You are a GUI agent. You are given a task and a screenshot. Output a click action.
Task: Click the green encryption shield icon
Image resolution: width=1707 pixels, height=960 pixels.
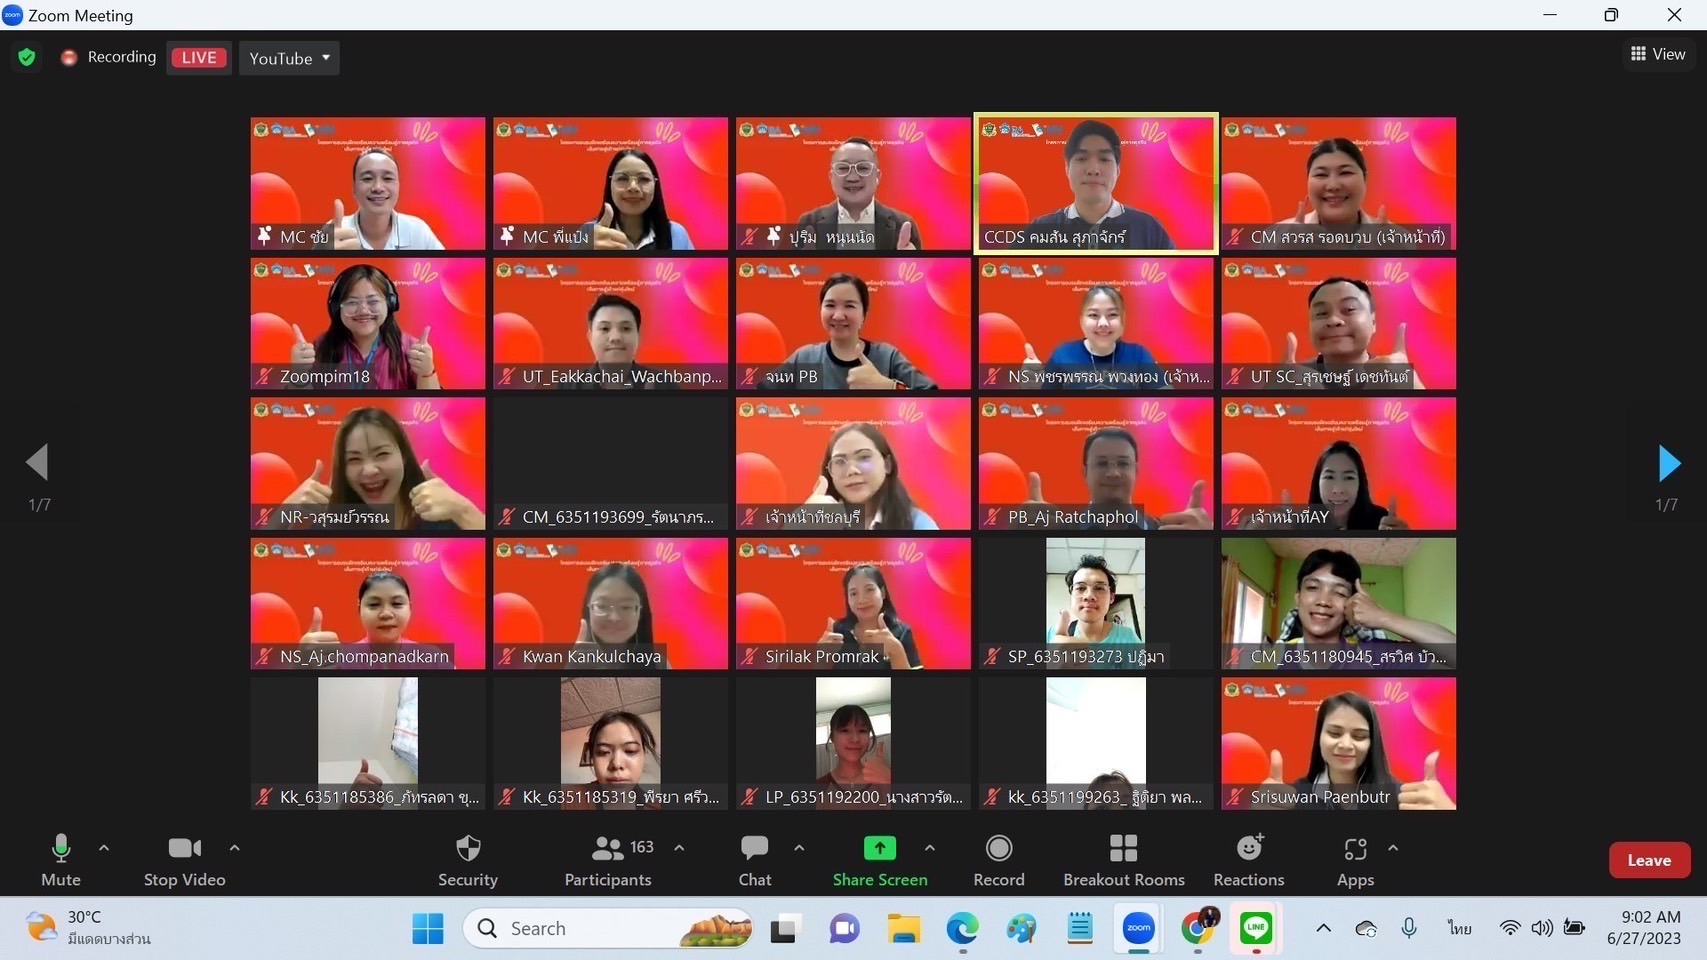(27, 57)
